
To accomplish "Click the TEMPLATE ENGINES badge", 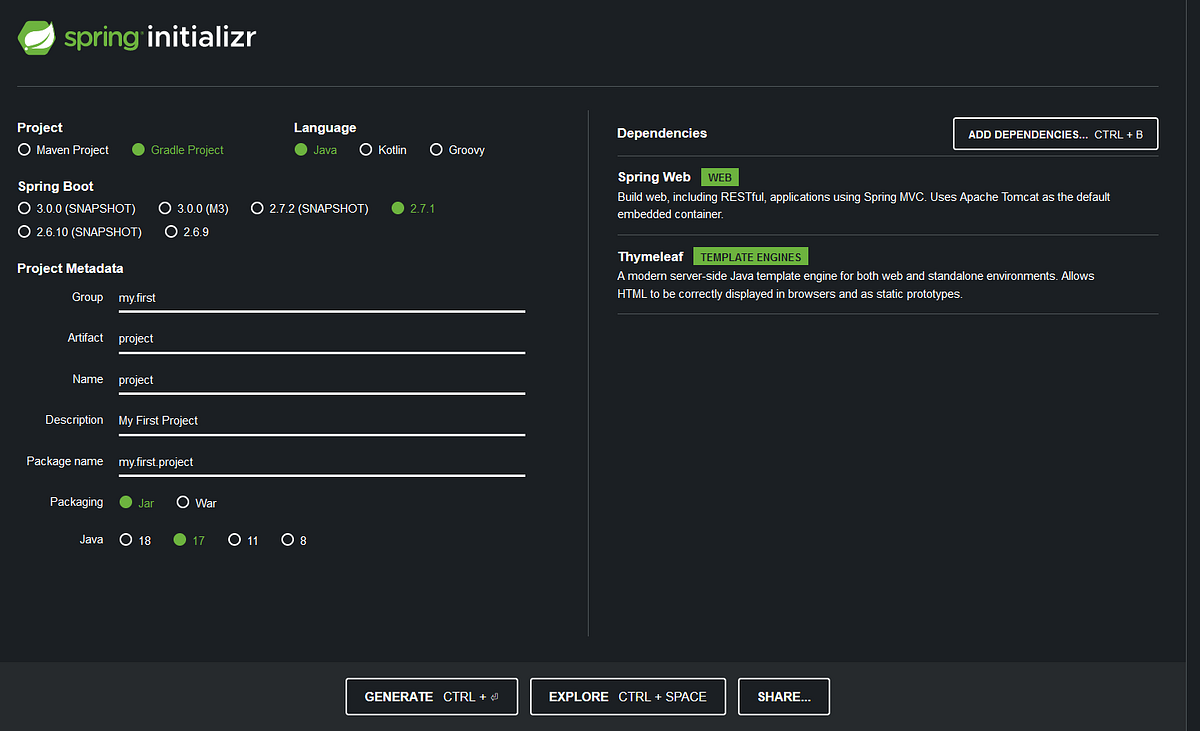I will pos(750,257).
